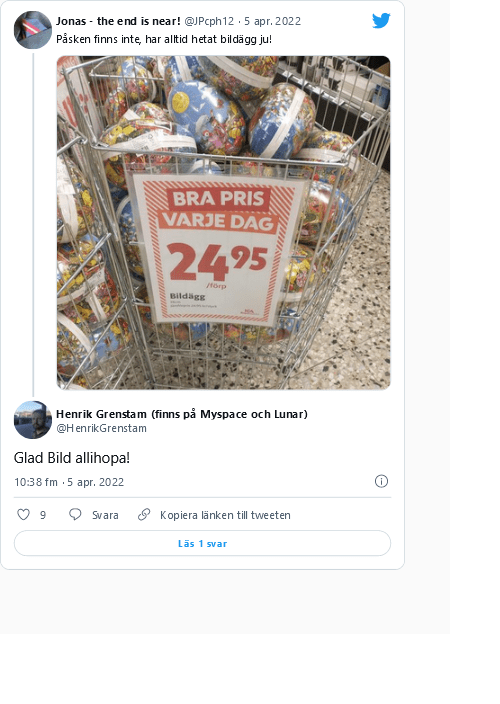500x704 pixels.
Task: Click Läs 1 svar button
Action: coord(202,543)
